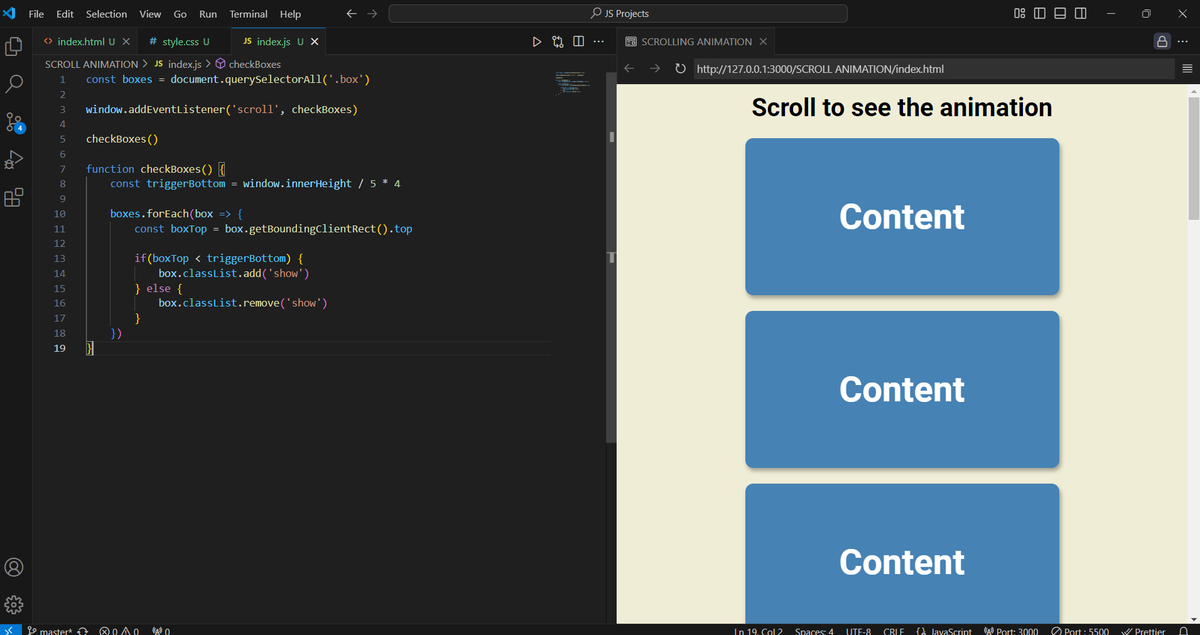1200x635 pixels.
Task: Open the preview panel More Actions ellipsis
Action: 1184,42
